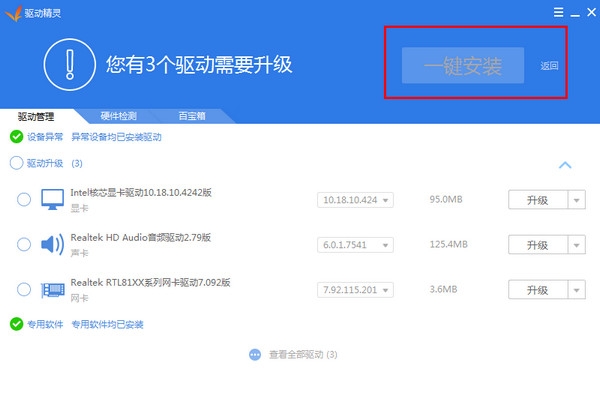Click the green check beside 专用软件

tap(16, 324)
